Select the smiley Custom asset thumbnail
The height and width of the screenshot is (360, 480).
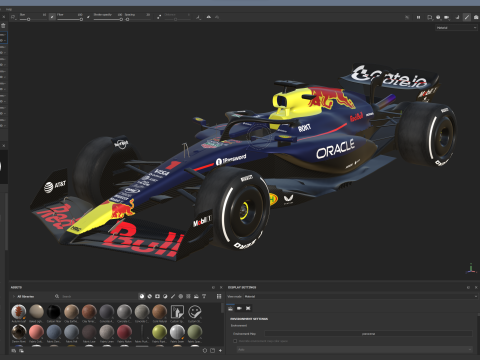tap(195, 313)
